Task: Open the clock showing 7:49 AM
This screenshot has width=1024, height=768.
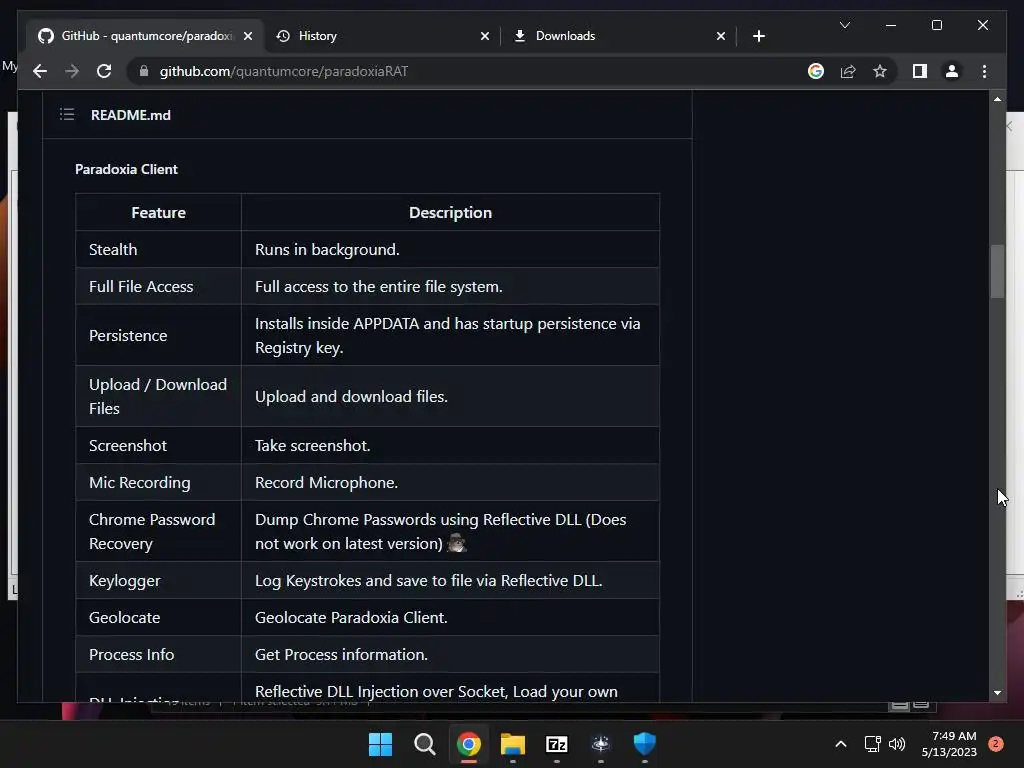Action: point(949,744)
